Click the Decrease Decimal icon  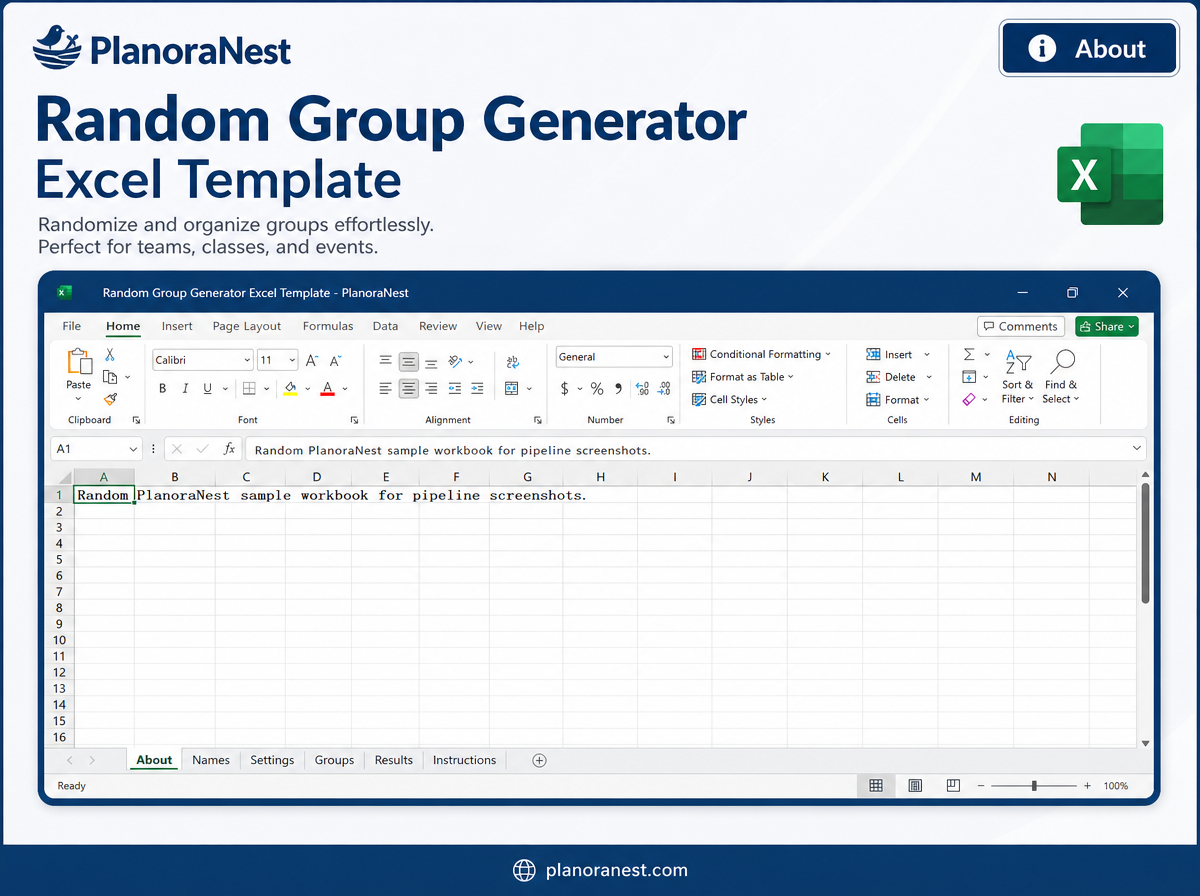(x=664, y=389)
